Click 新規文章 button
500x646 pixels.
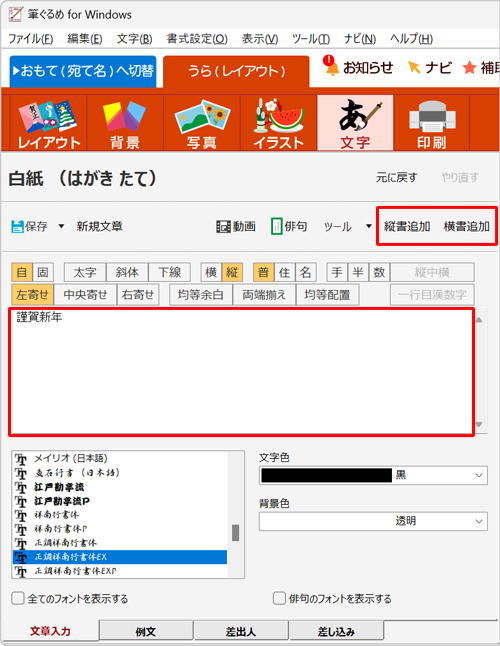pyautogui.click(x=99, y=226)
